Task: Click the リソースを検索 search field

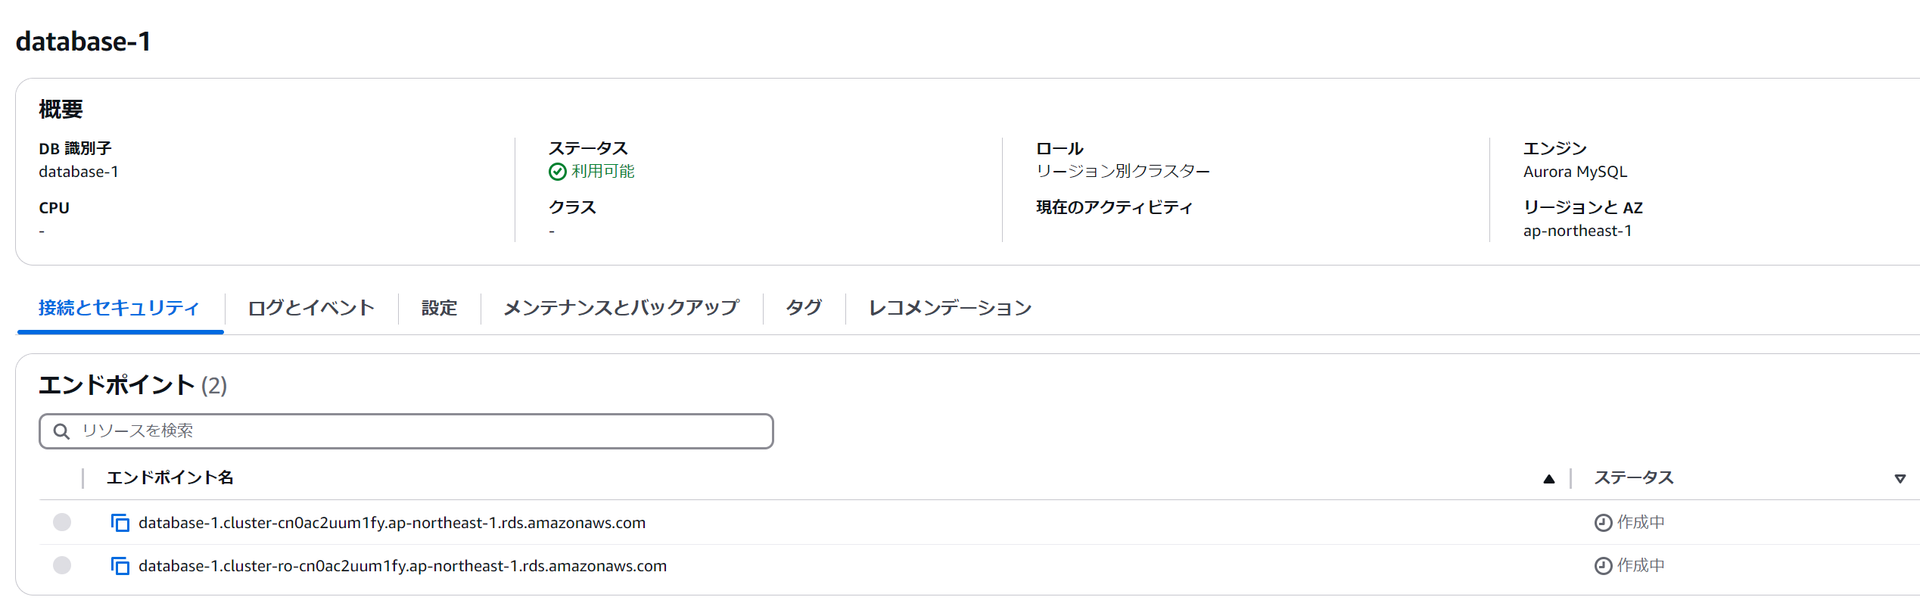Action: pyautogui.click(x=406, y=431)
